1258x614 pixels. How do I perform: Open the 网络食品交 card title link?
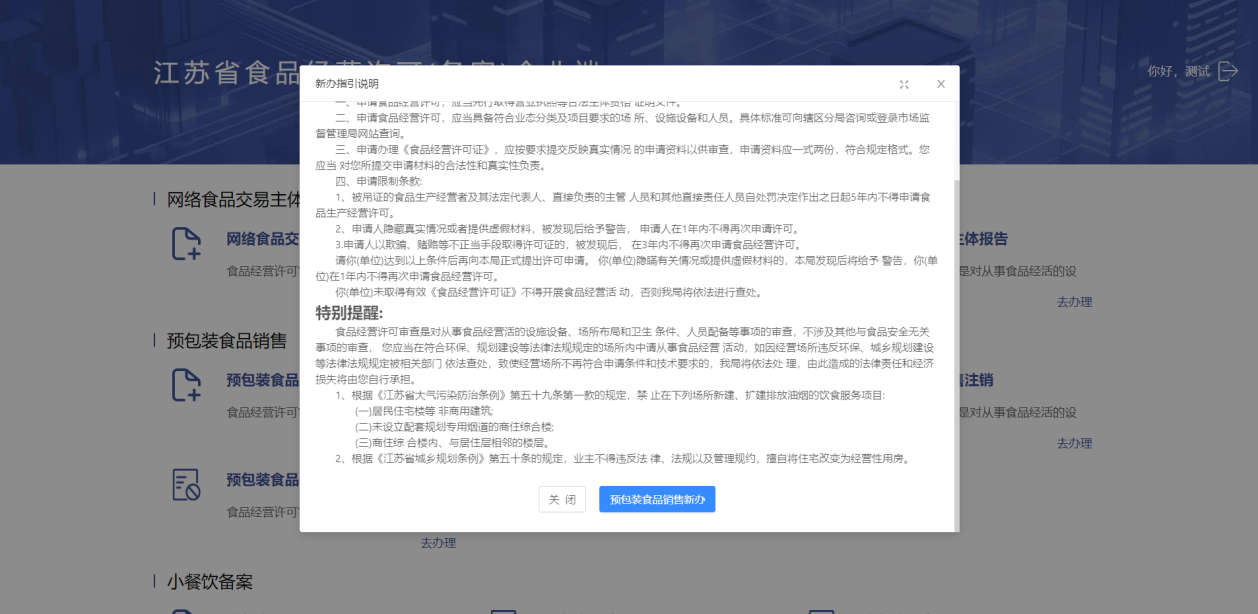point(262,239)
